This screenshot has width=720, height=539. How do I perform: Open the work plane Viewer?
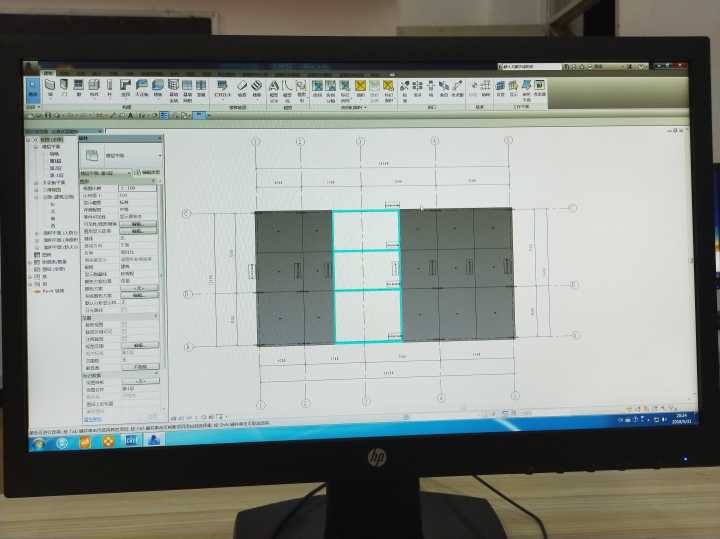(540, 88)
